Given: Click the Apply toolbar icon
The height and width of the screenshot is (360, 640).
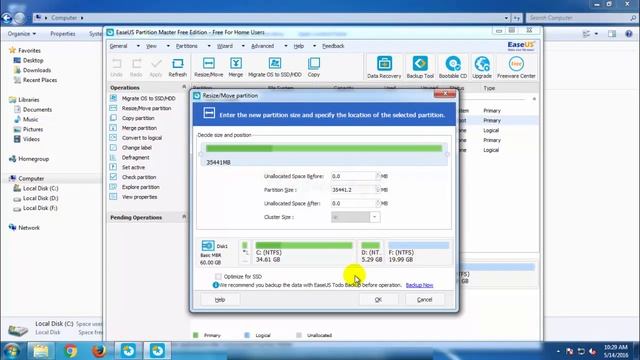Looking at the screenshot, I should (156, 67).
